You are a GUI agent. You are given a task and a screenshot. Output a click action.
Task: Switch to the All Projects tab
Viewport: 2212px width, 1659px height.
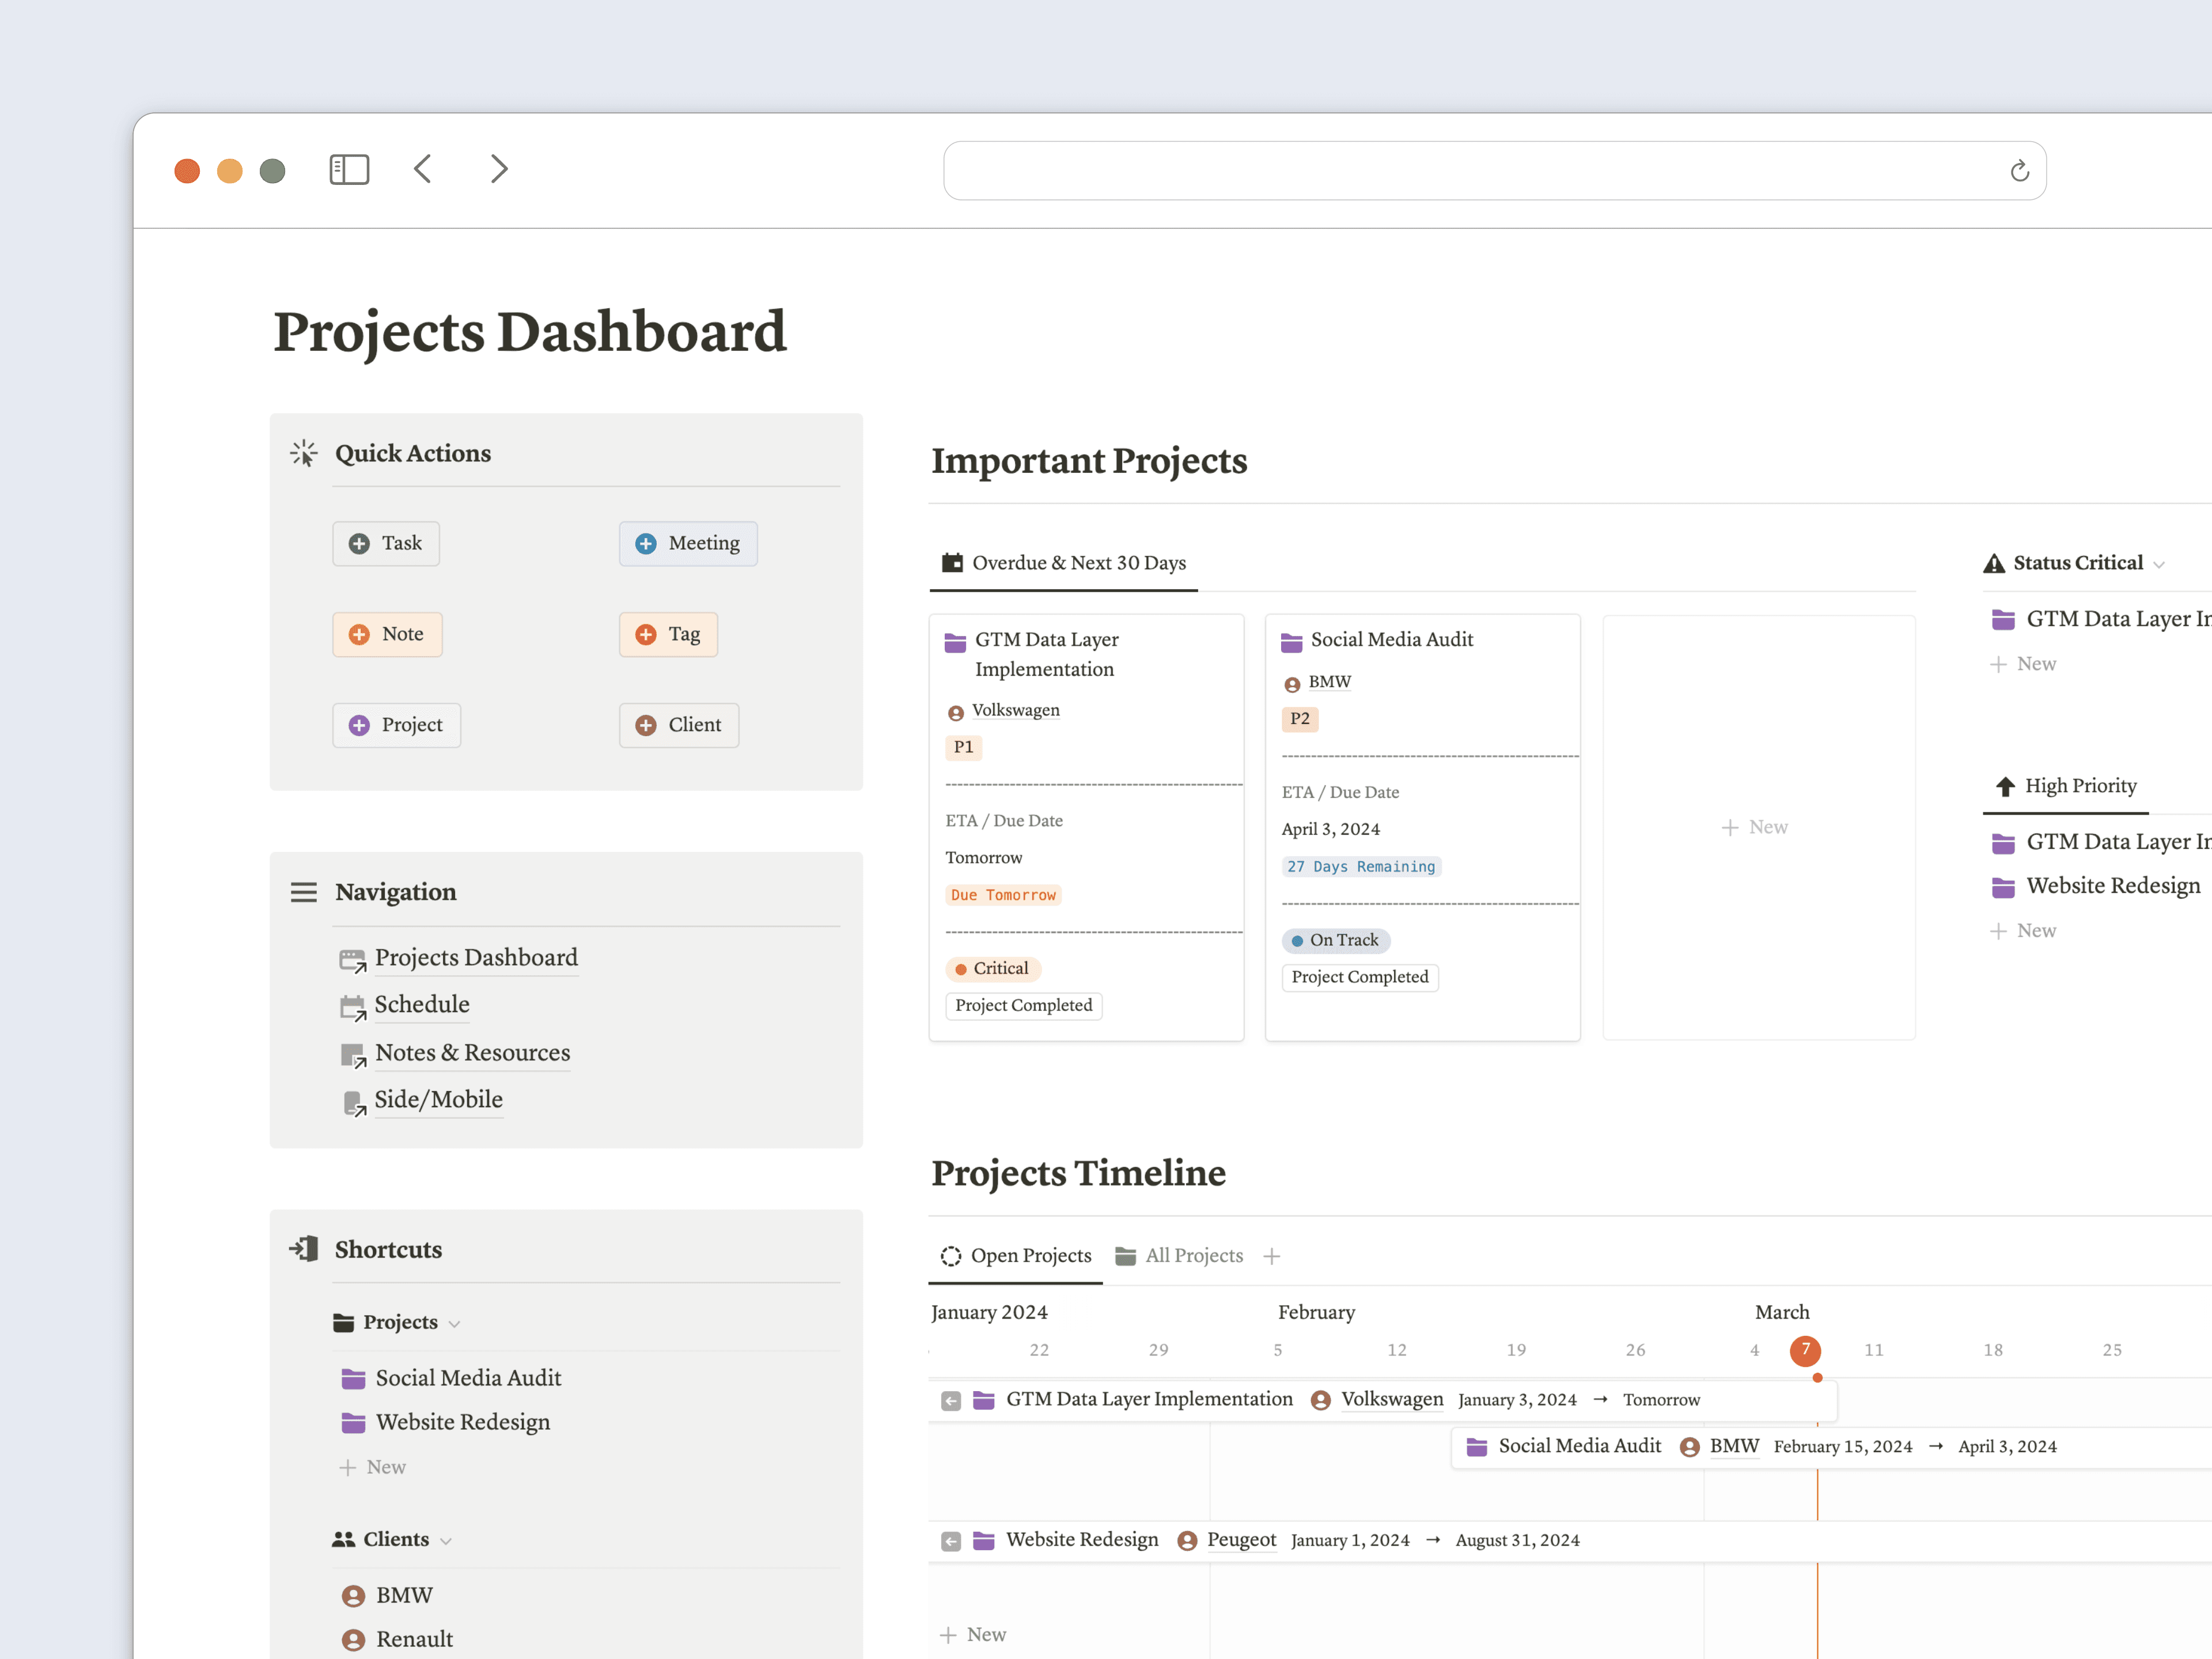coord(1193,1256)
